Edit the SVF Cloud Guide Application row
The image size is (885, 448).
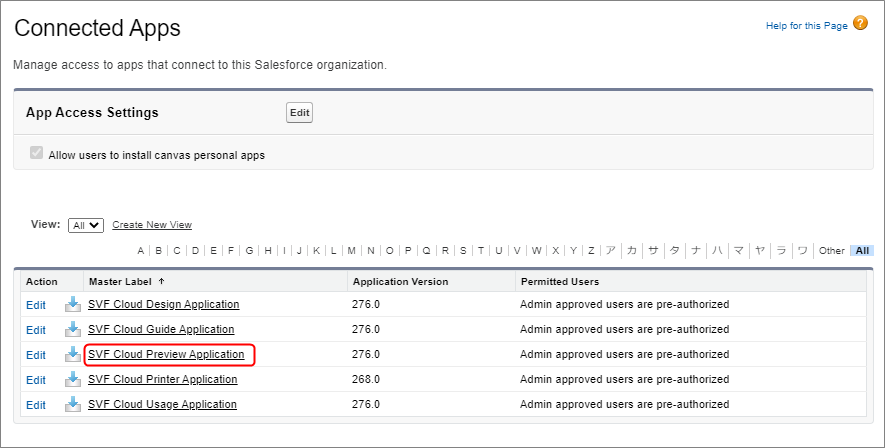(36, 330)
